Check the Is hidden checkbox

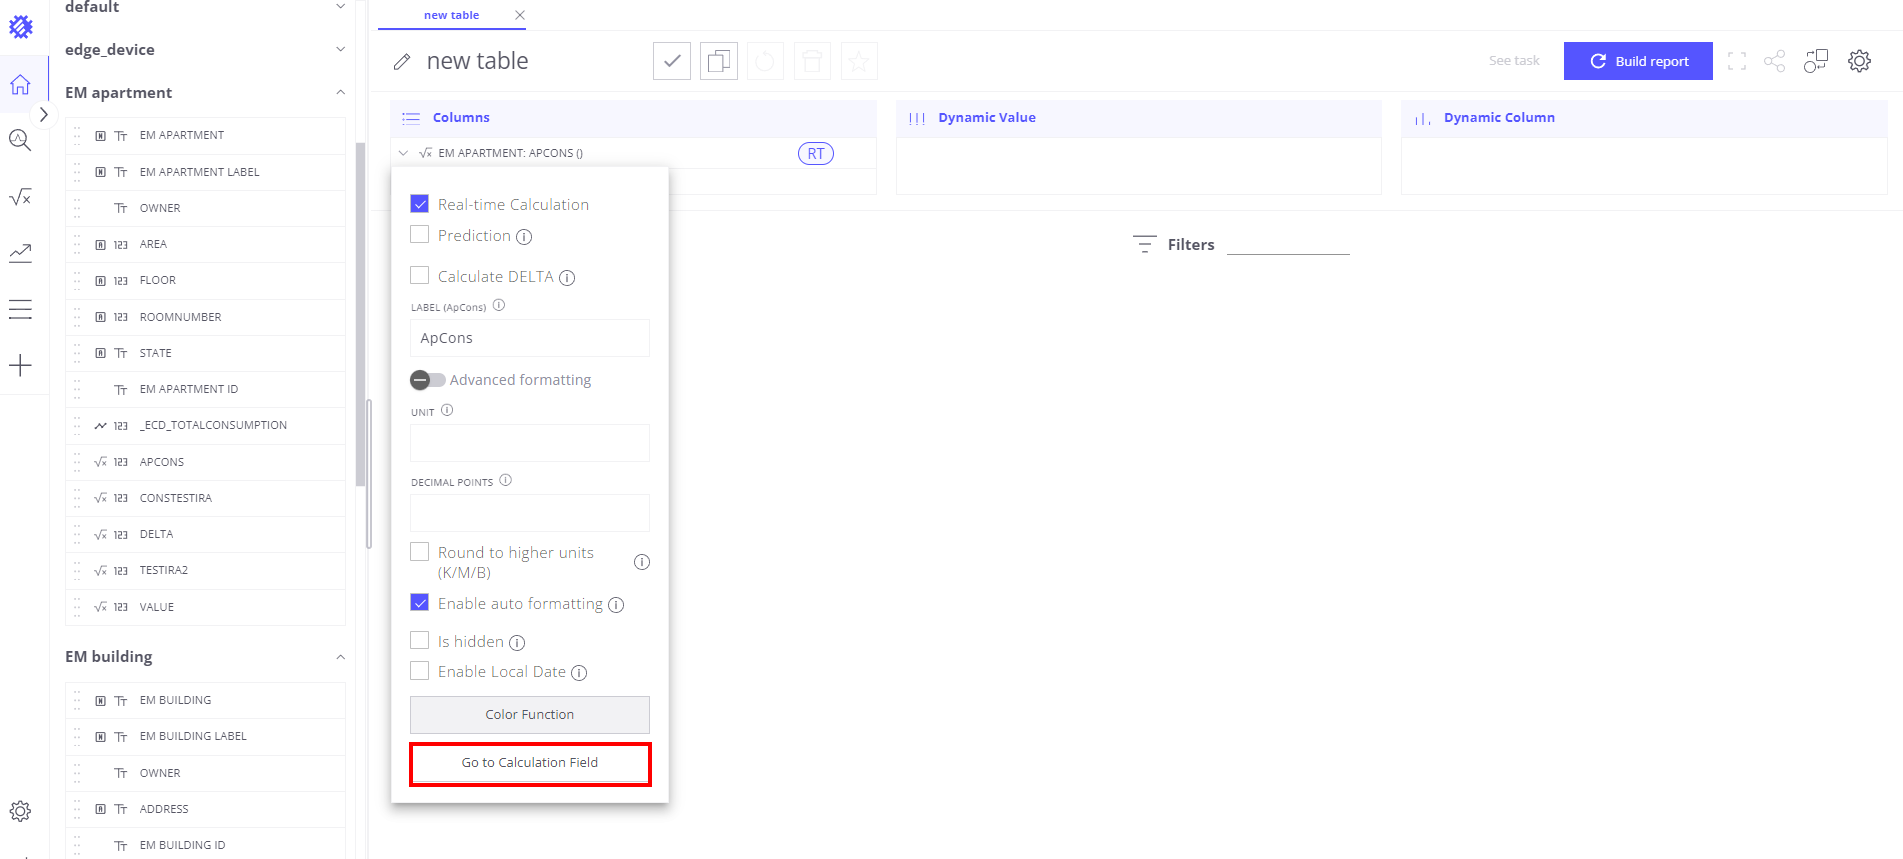point(420,640)
